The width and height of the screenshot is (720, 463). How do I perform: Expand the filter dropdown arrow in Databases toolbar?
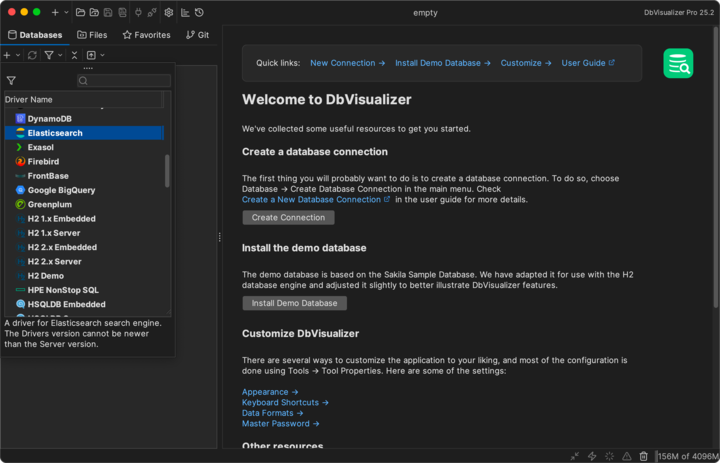pos(60,55)
